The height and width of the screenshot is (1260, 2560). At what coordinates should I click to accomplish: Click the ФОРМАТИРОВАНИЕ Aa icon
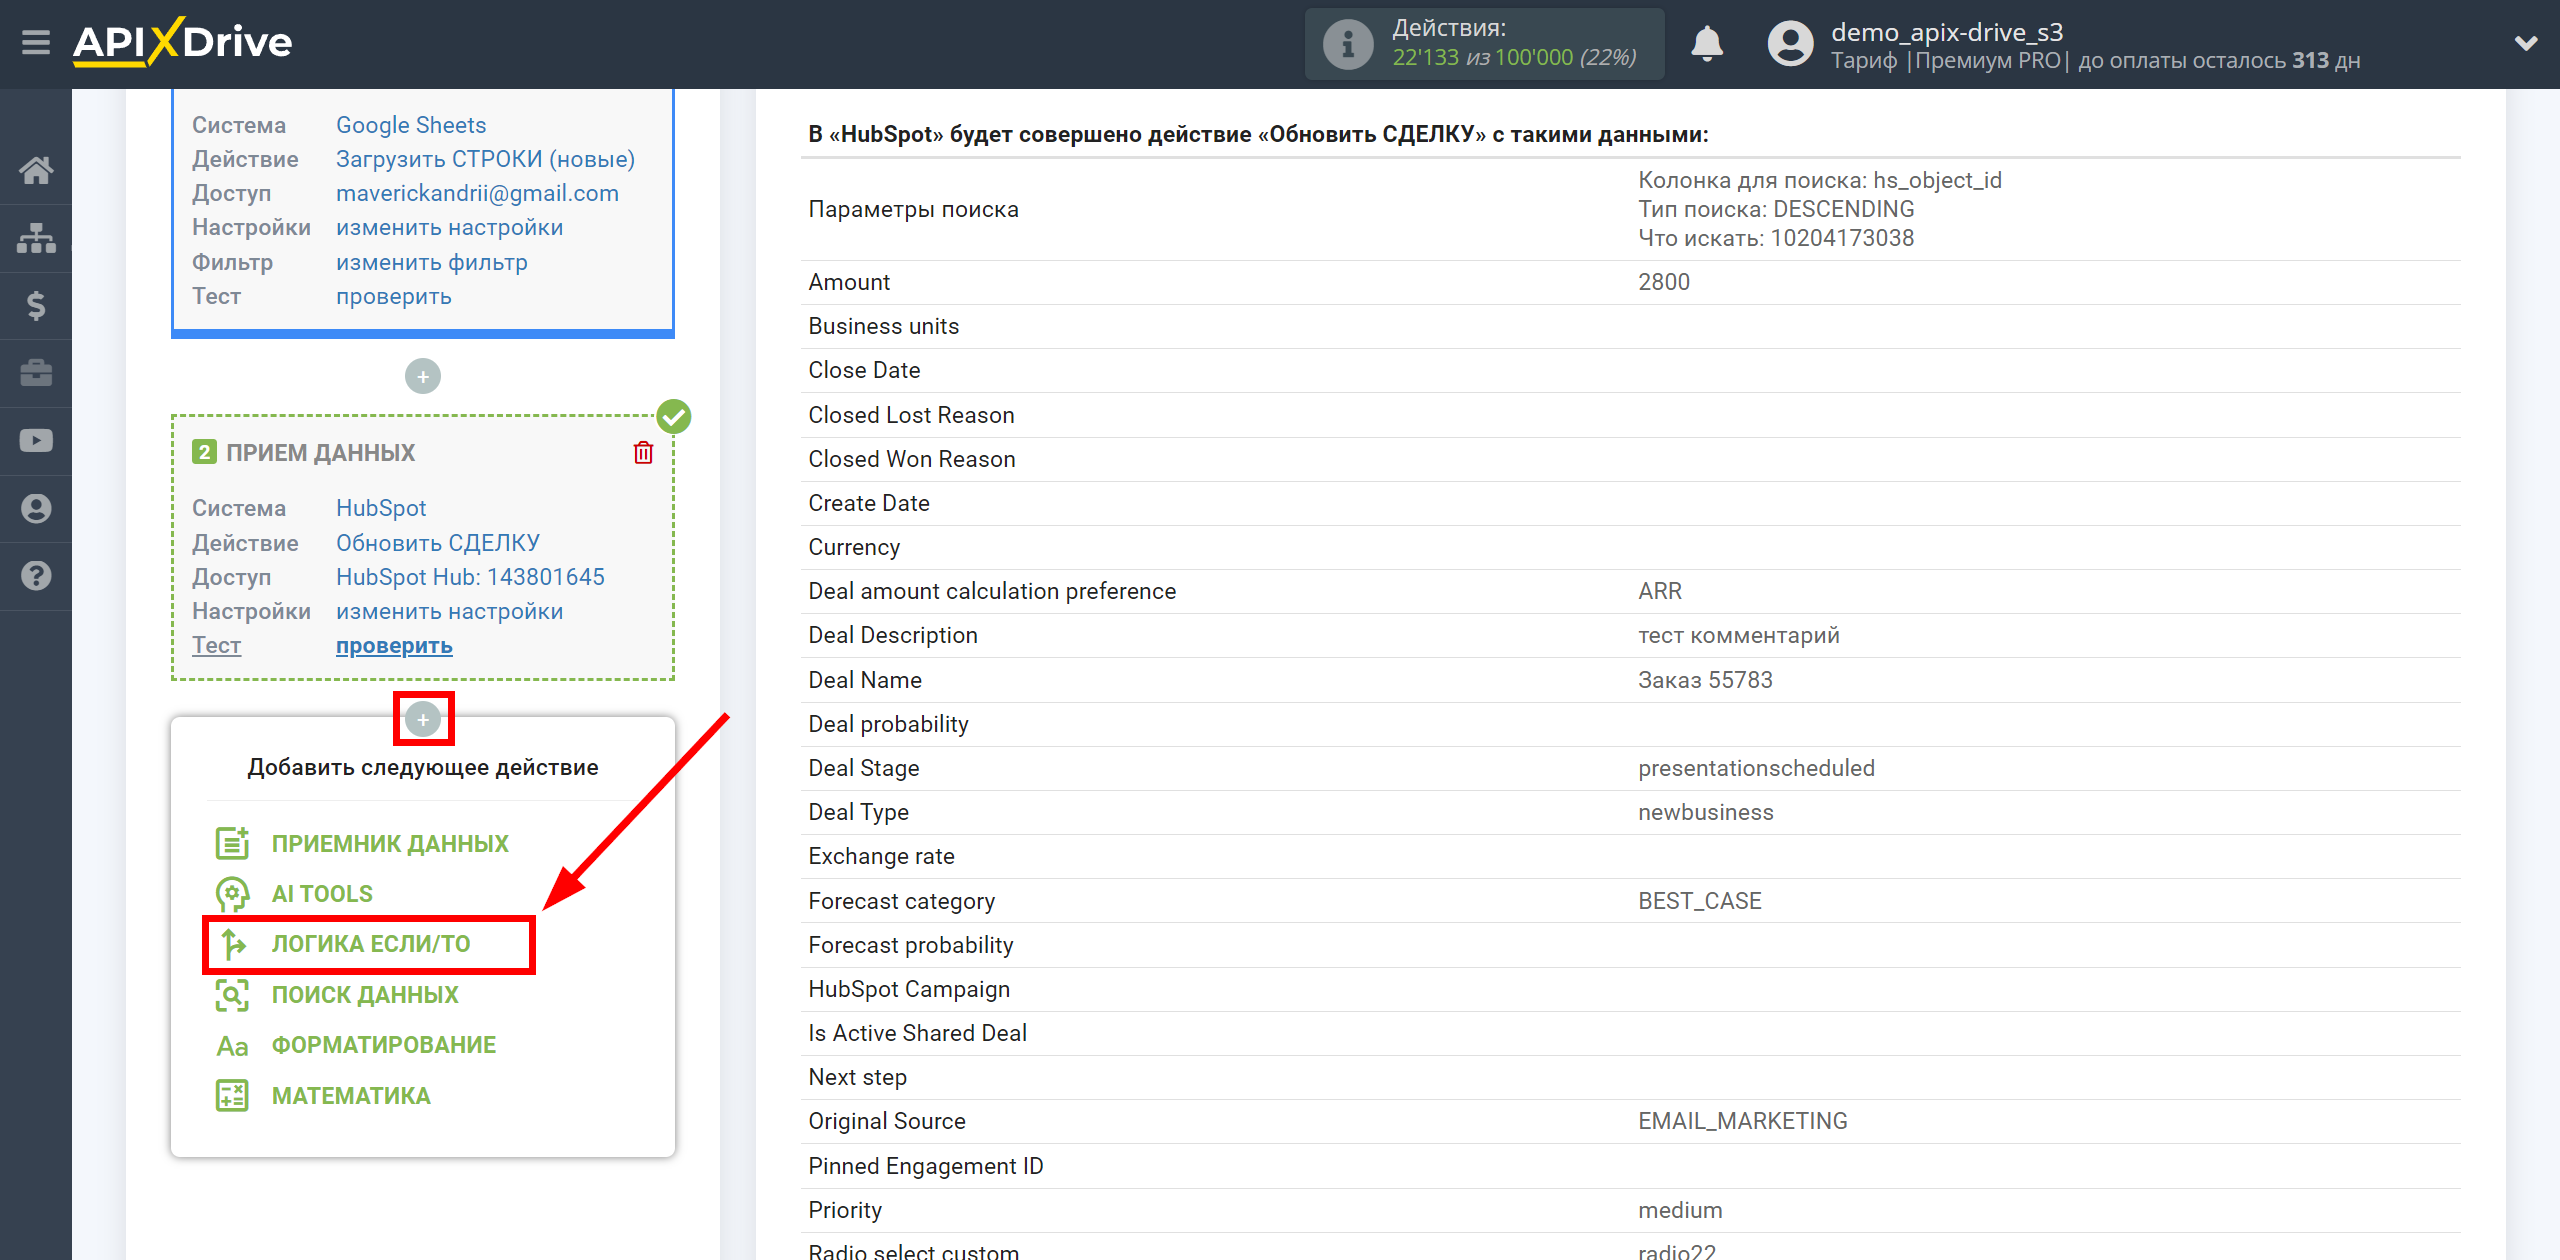tap(232, 1046)
